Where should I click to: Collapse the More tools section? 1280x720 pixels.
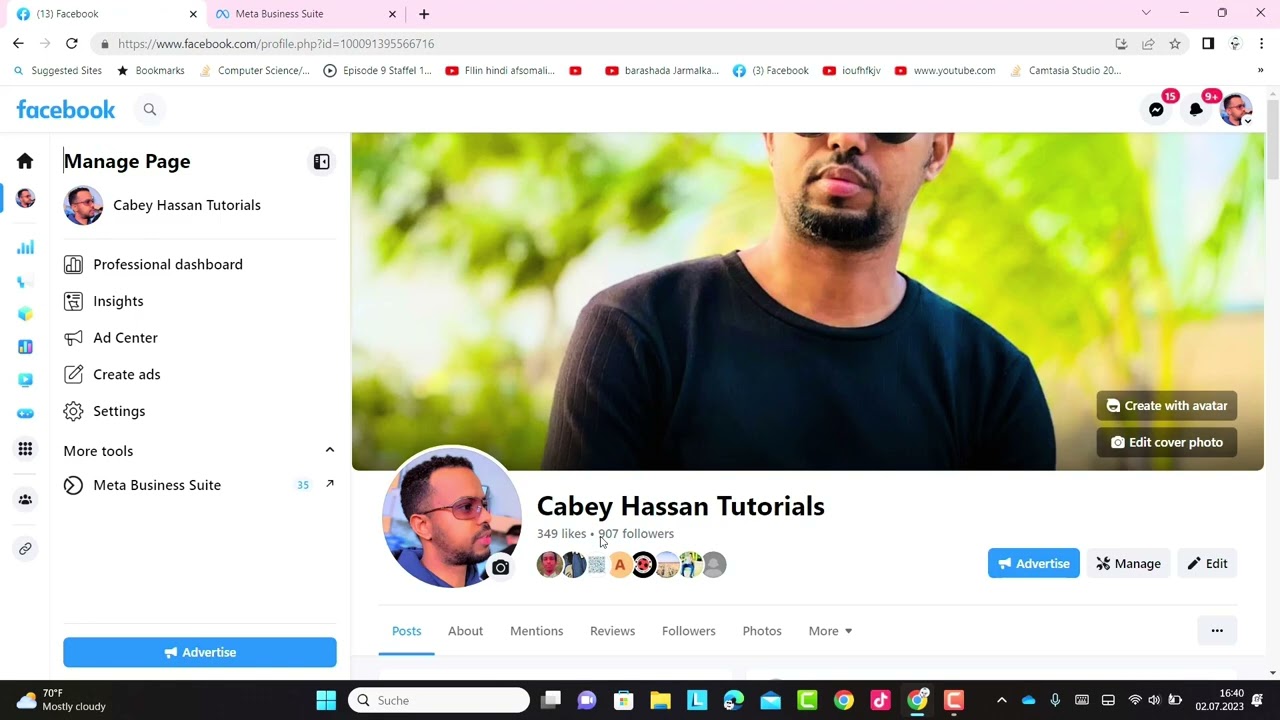(x=329, y=450)
